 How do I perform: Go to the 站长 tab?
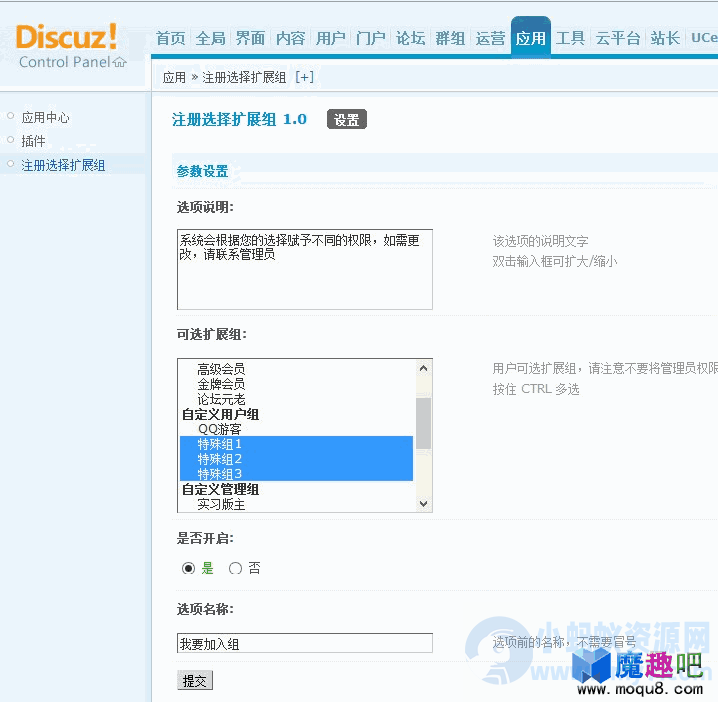(665, 38)
